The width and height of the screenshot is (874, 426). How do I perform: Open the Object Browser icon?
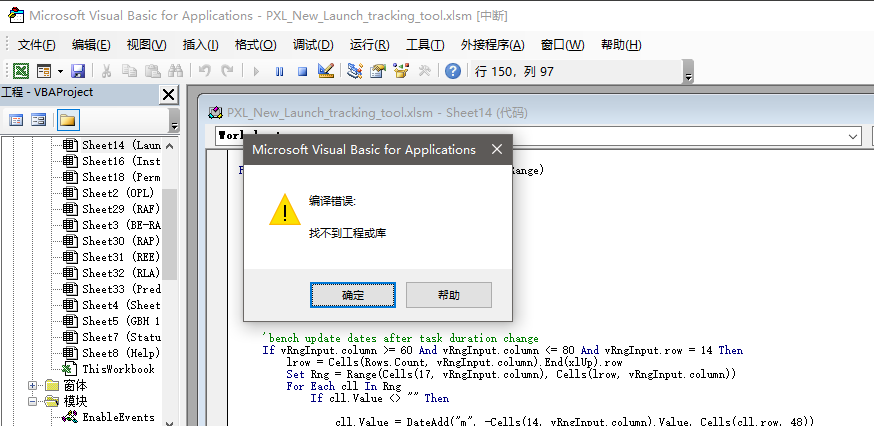(x=401, y=71)
